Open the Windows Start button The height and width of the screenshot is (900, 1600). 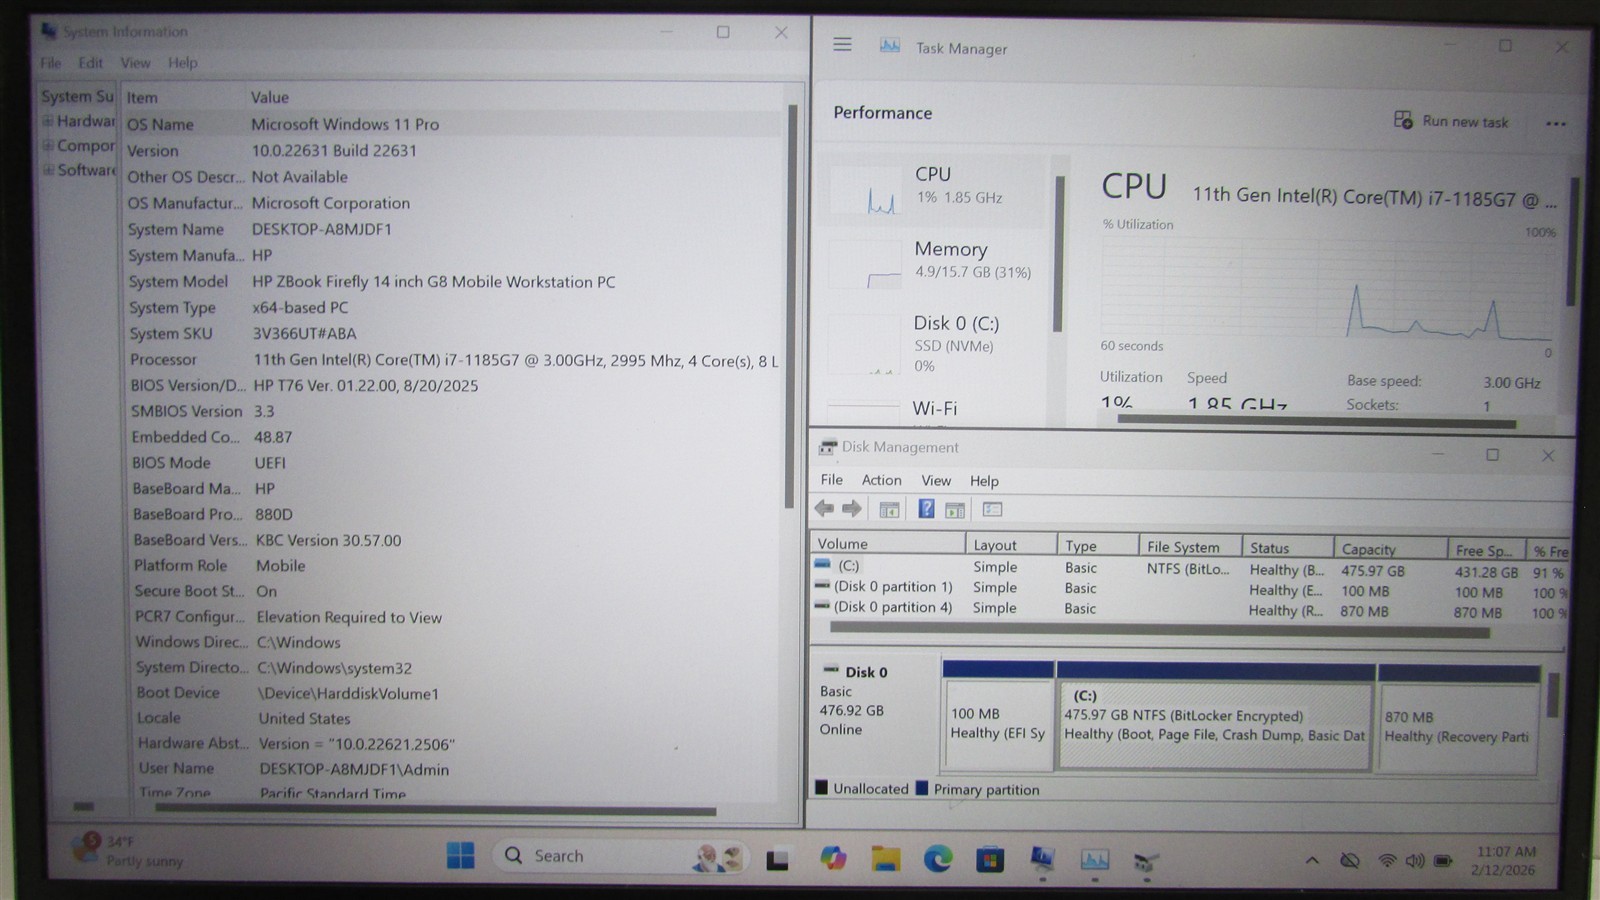(x=461, y=856)
